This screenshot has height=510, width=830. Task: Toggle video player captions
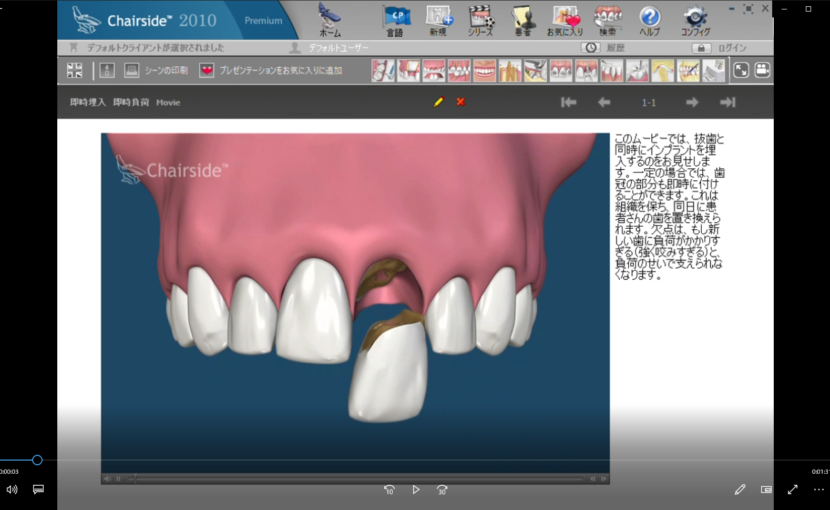[38, 489]
